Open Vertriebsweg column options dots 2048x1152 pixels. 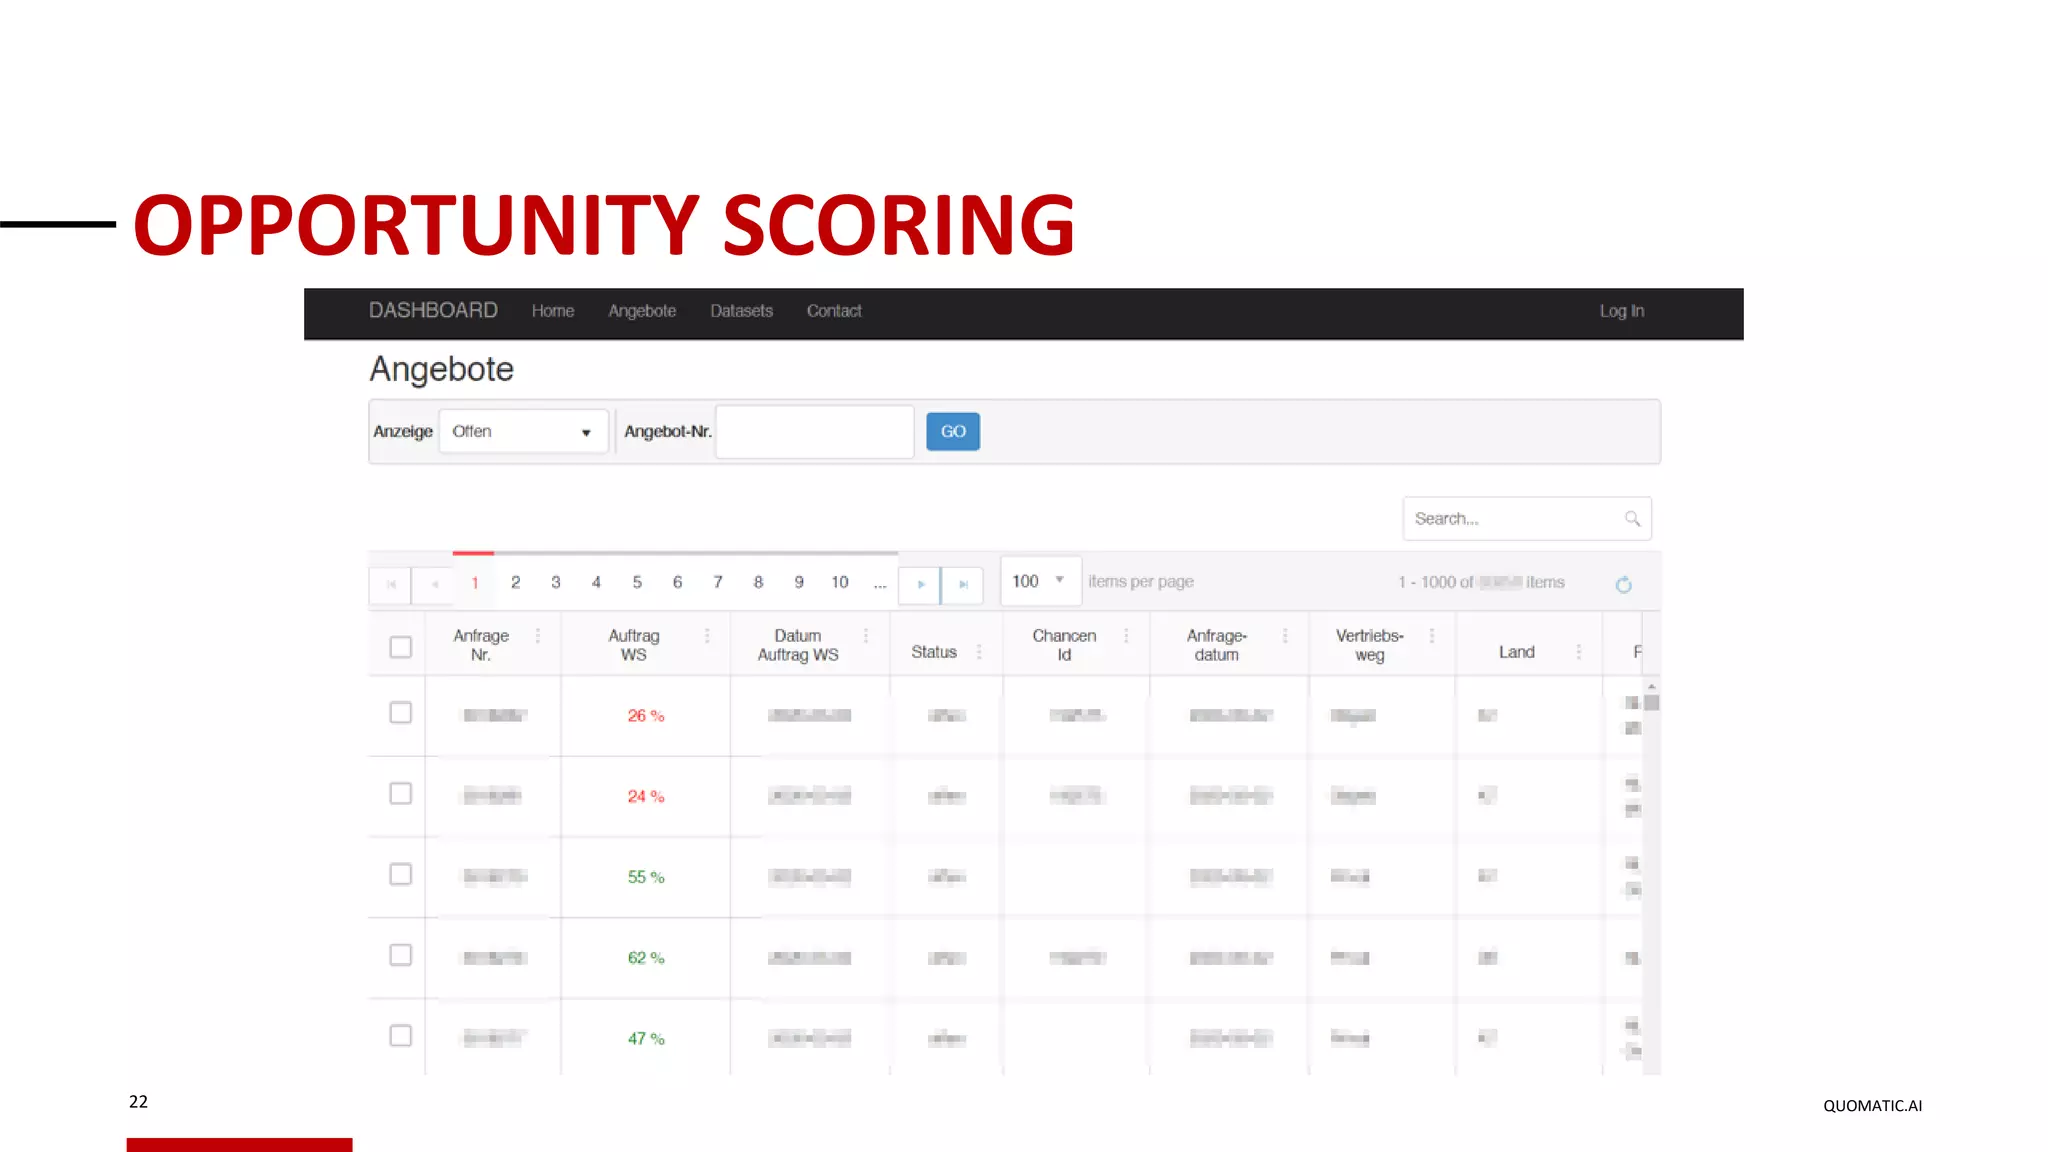(x=1432, y=636)
